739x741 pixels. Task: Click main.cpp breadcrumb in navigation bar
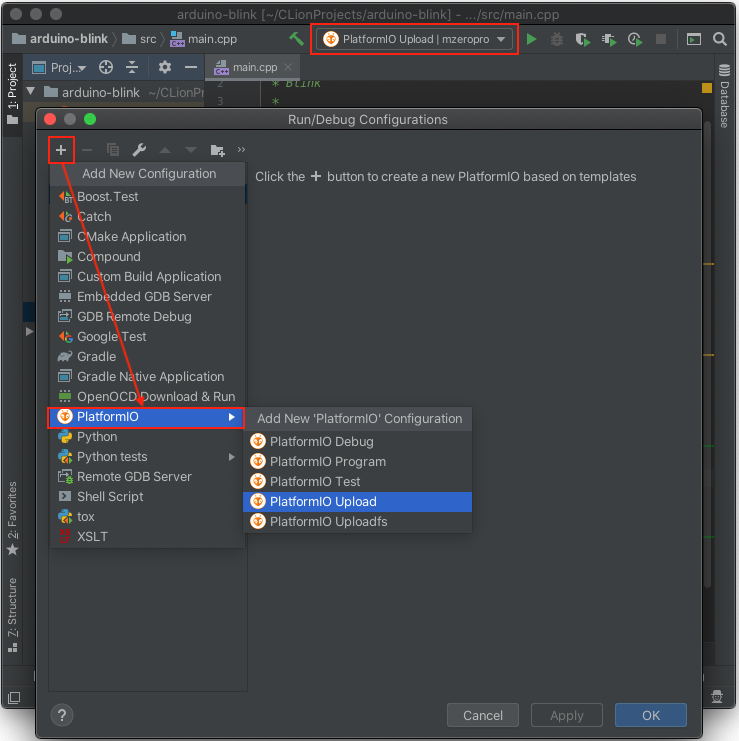pos(204,39)
